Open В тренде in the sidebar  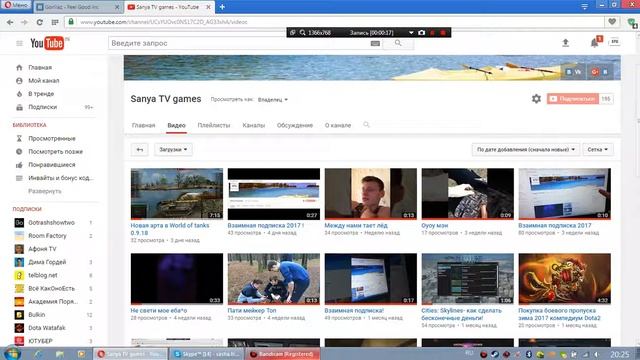click(x=41, y=93)
